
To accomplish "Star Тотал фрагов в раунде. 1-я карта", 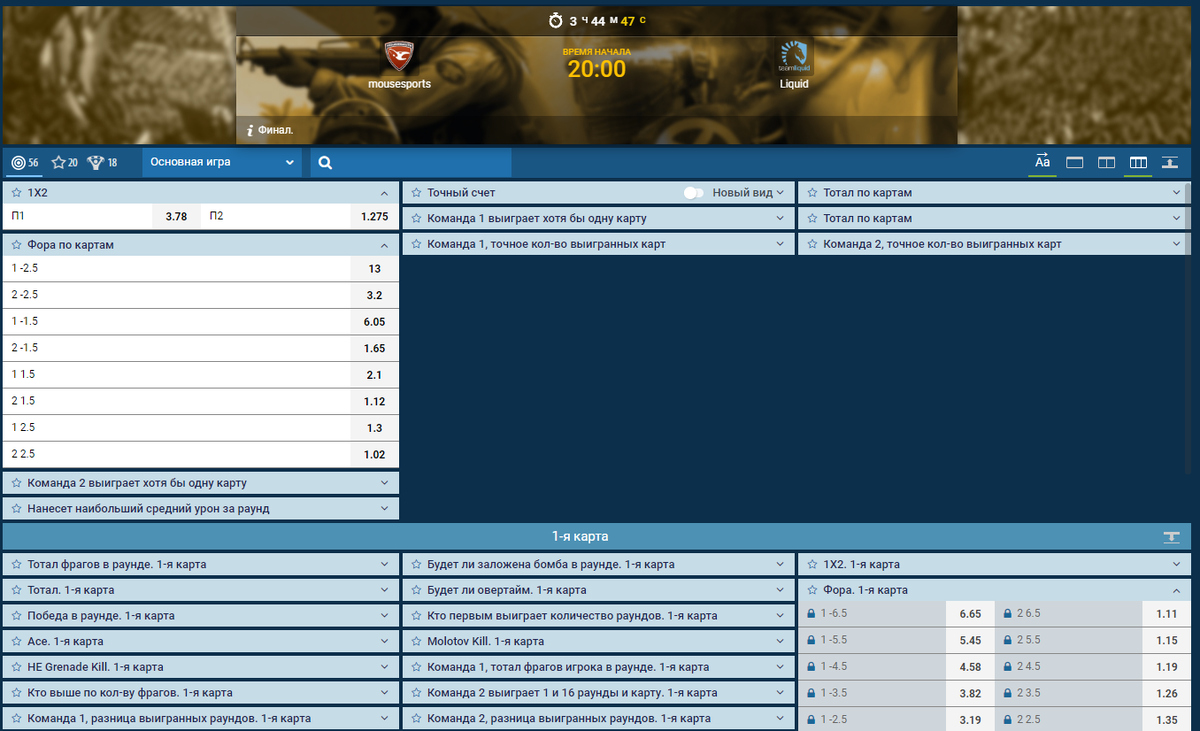I will pyautogui.click(x=16, y=564).
